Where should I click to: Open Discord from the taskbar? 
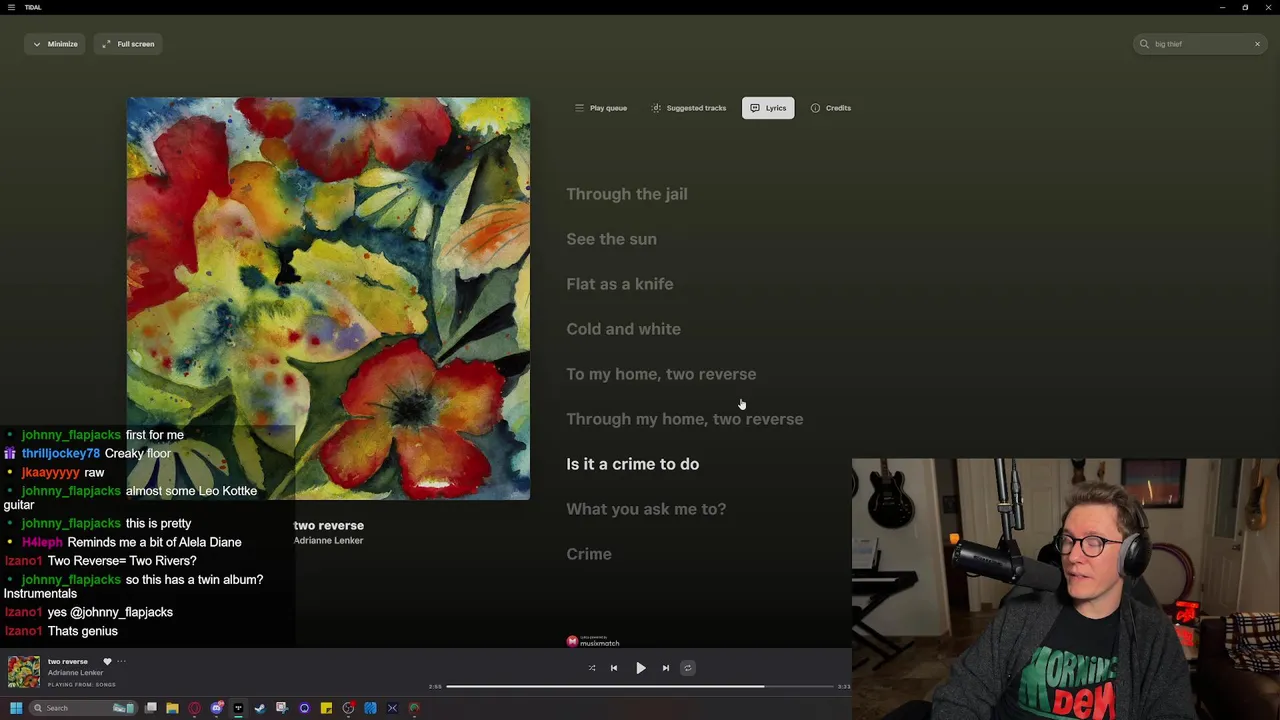[x=216, y=708]
